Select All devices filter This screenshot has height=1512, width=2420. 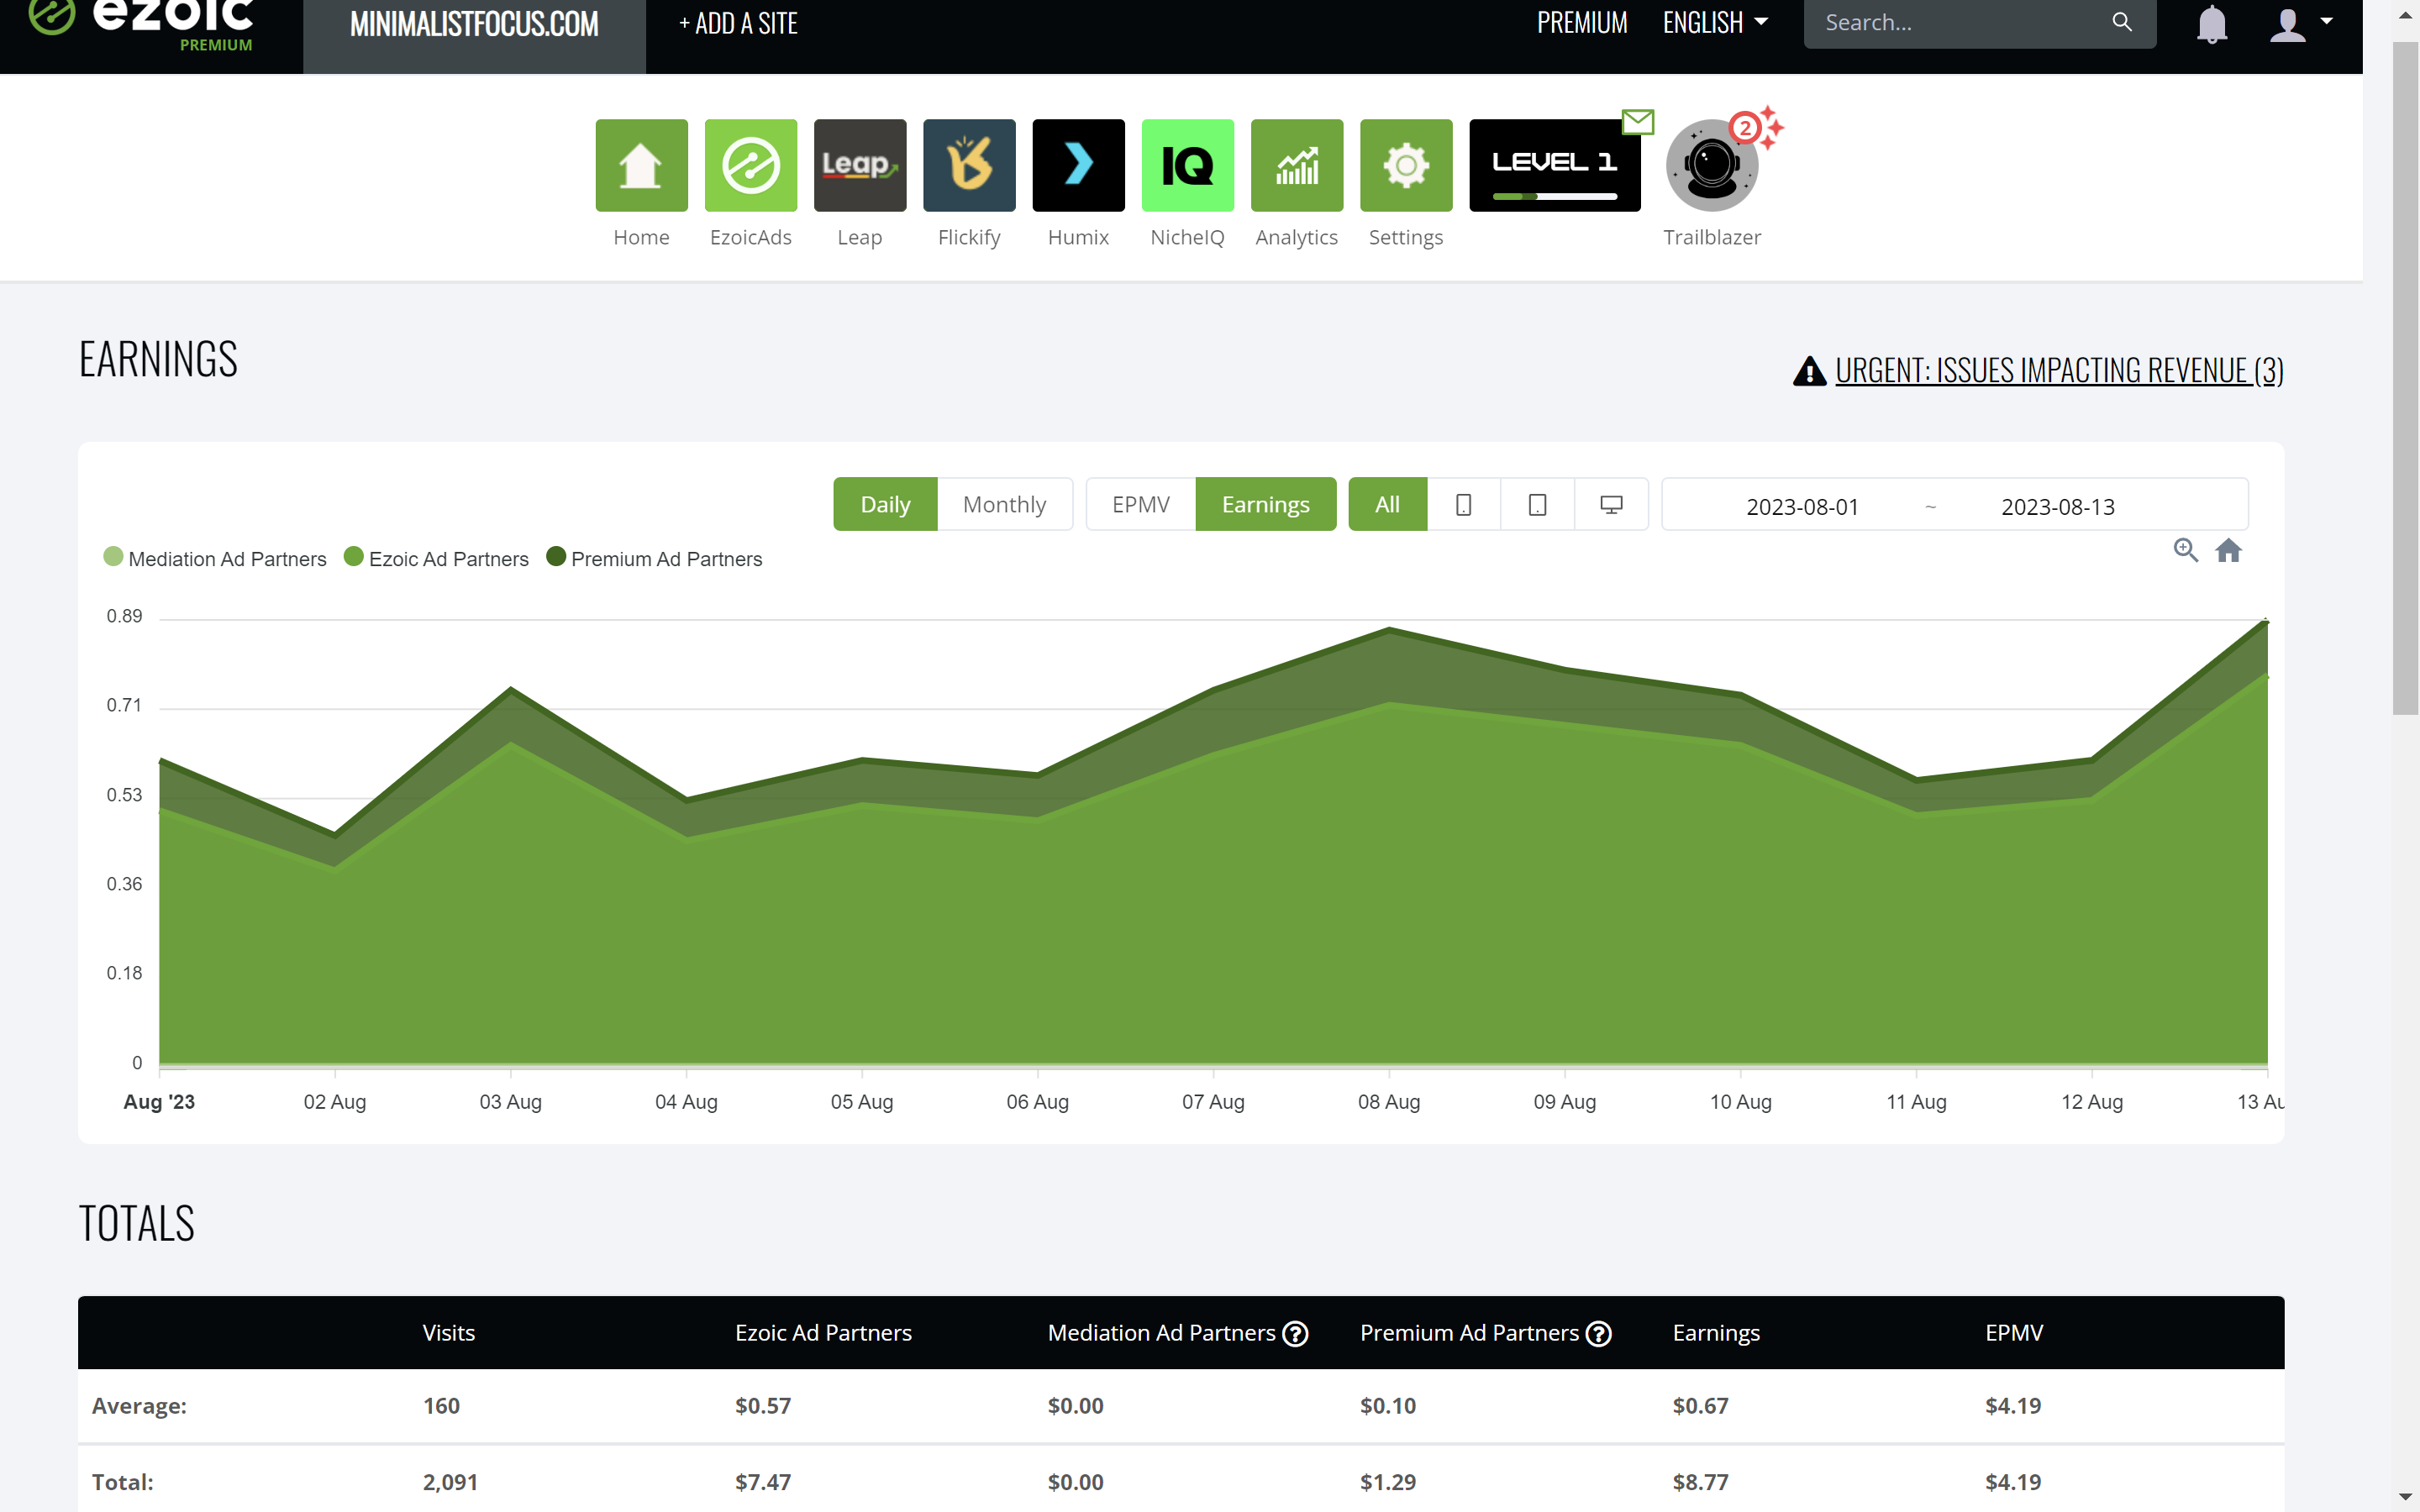coord(1387,504)
